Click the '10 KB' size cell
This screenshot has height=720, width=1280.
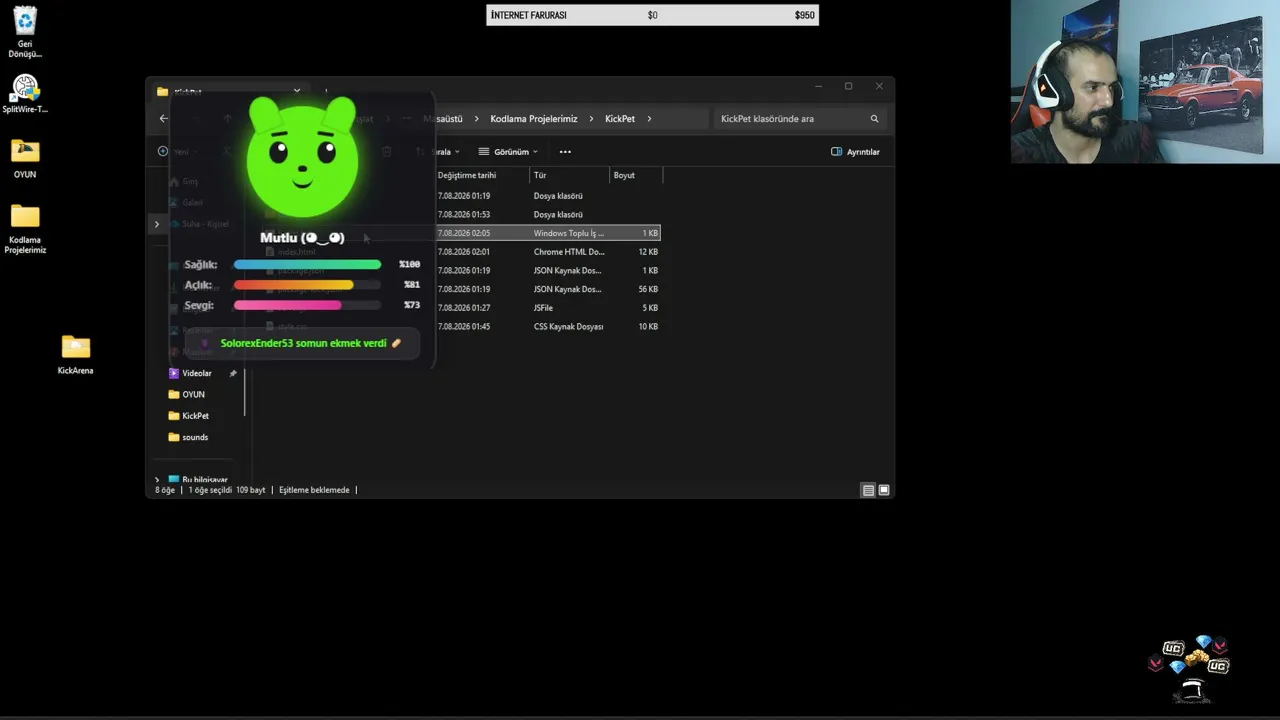(x=648, y=327)
